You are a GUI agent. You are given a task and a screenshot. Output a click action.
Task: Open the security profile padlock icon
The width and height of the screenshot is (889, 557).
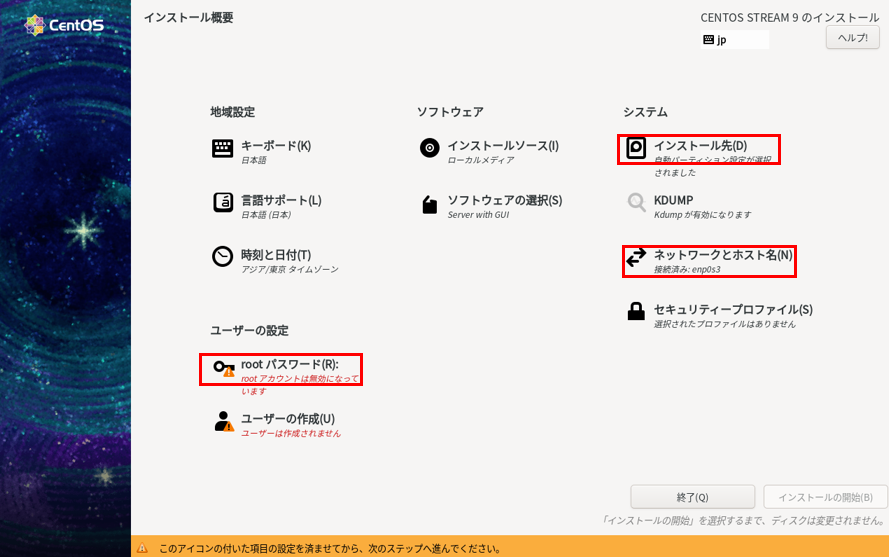(x=636, y=311)
